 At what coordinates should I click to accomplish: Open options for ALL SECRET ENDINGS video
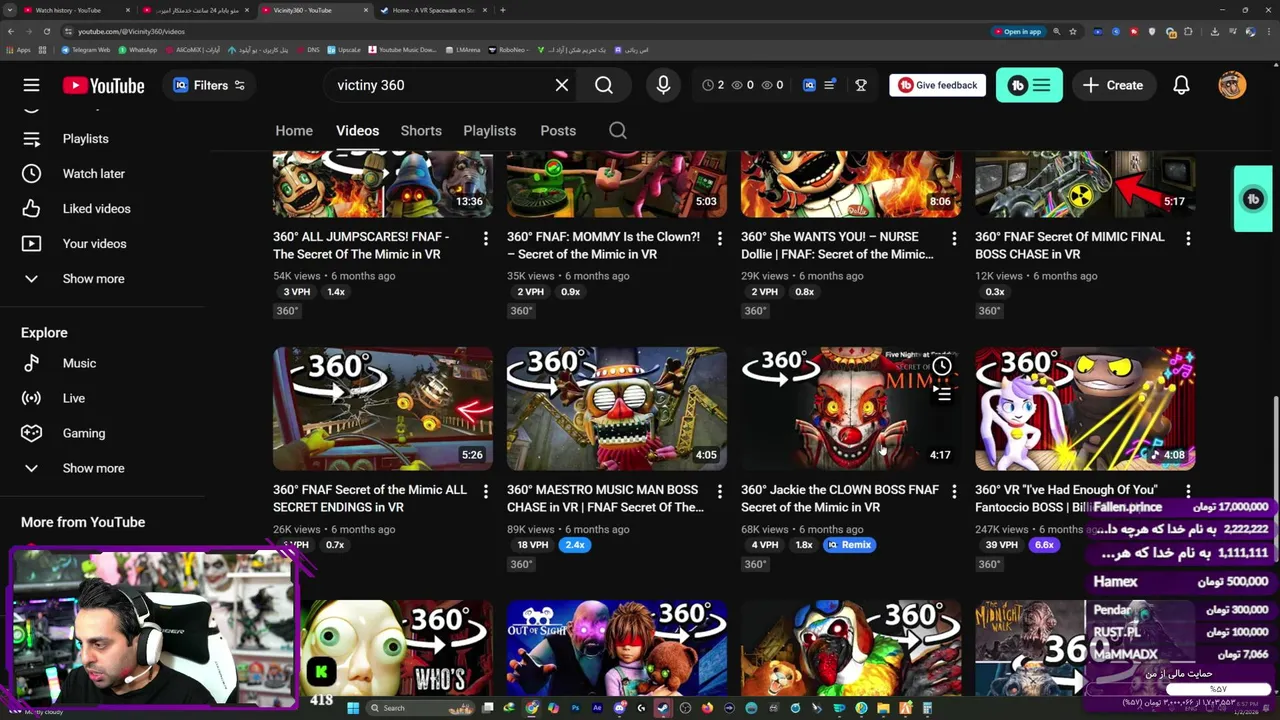coord(485,491)
